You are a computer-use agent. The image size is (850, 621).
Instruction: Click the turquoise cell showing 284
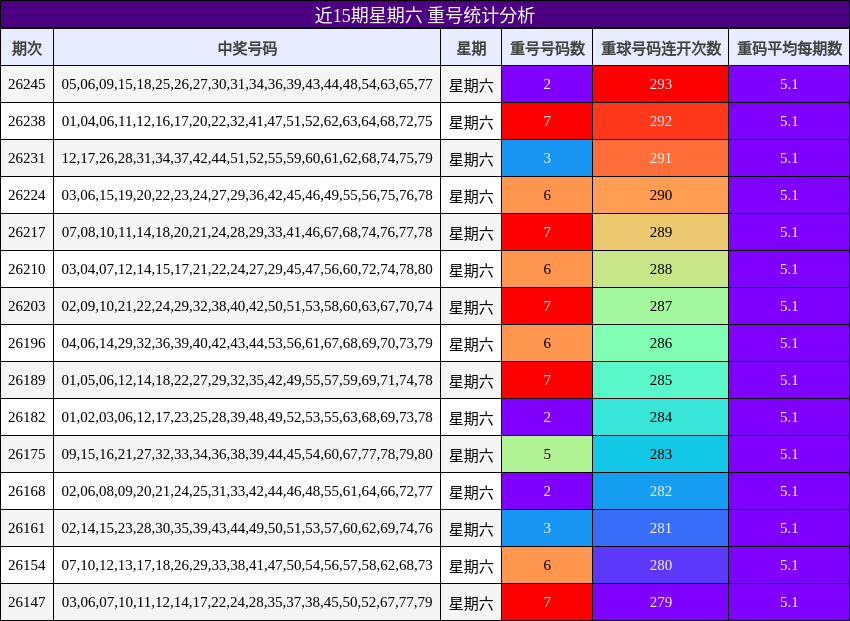(x=660, y=417)
